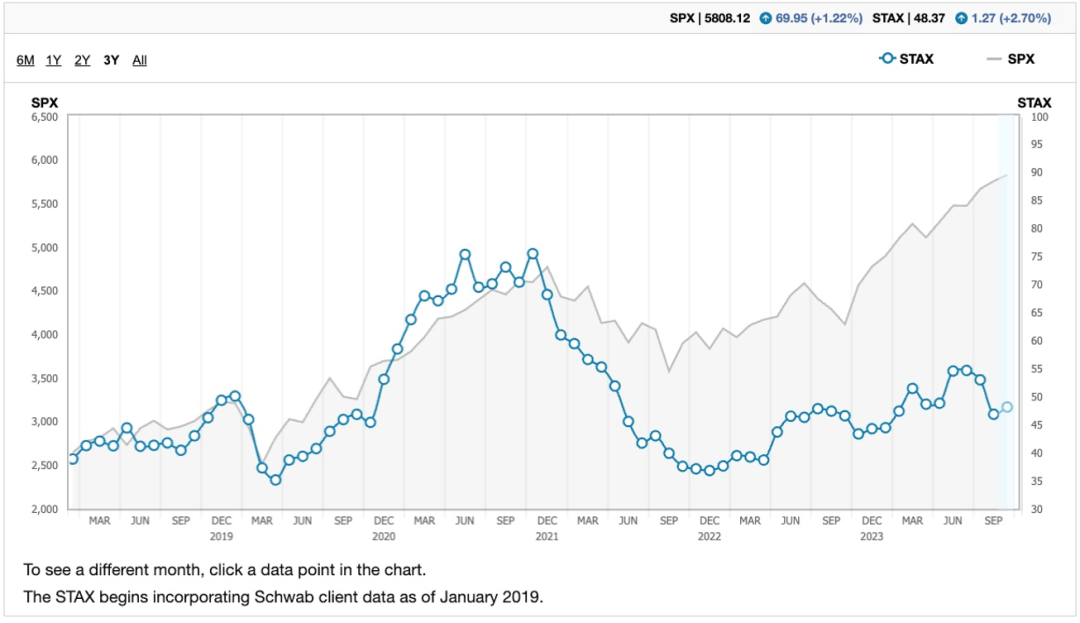Switch chart to the 1Y range
This screenshot has width=1080, height=623.
point(54,60)
